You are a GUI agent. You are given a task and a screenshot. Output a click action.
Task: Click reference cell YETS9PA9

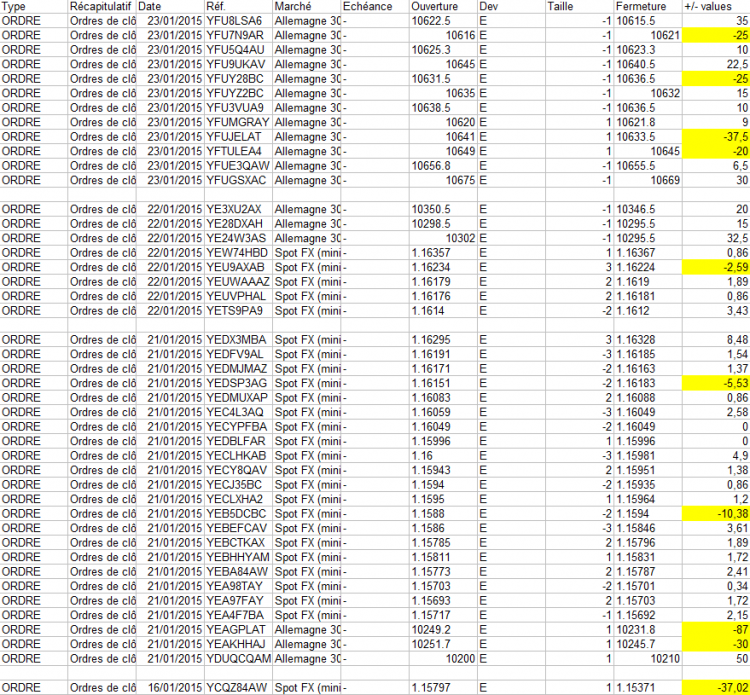(x=239, y=311)
